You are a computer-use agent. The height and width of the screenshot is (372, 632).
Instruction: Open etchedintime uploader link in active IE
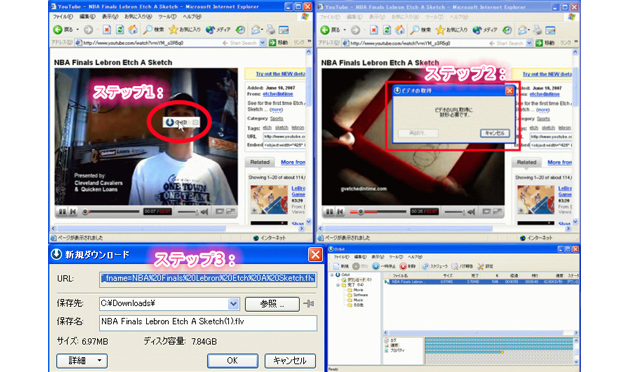[278, 94]
